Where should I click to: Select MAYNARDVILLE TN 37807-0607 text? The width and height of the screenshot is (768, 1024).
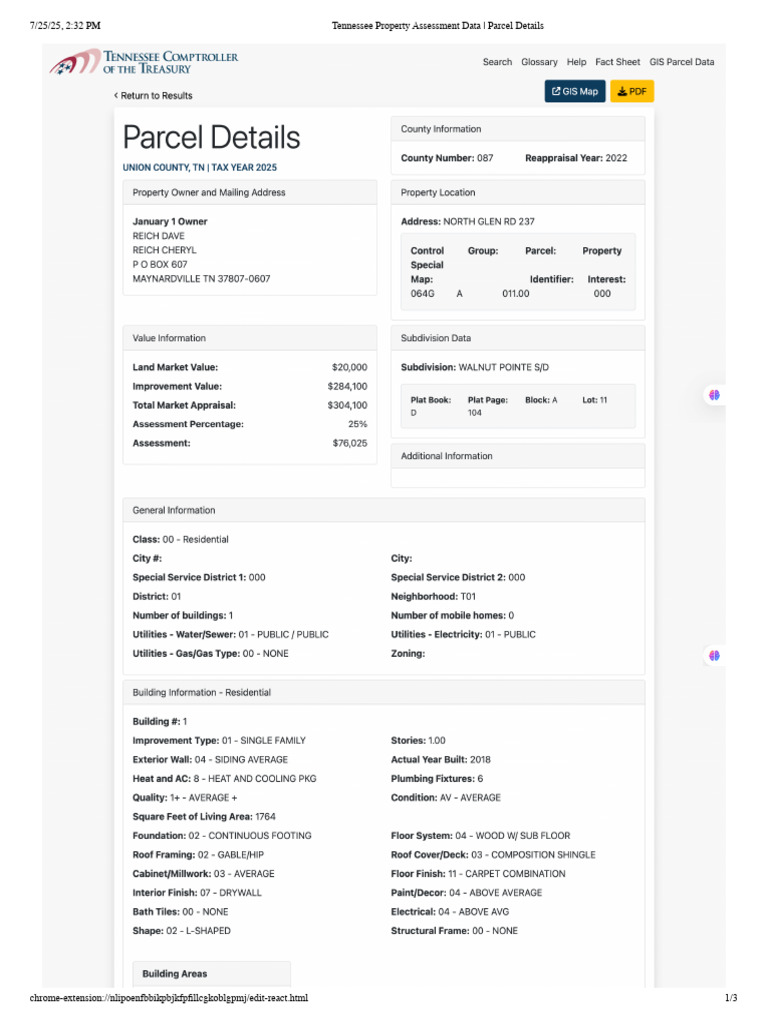click(201, 279)
